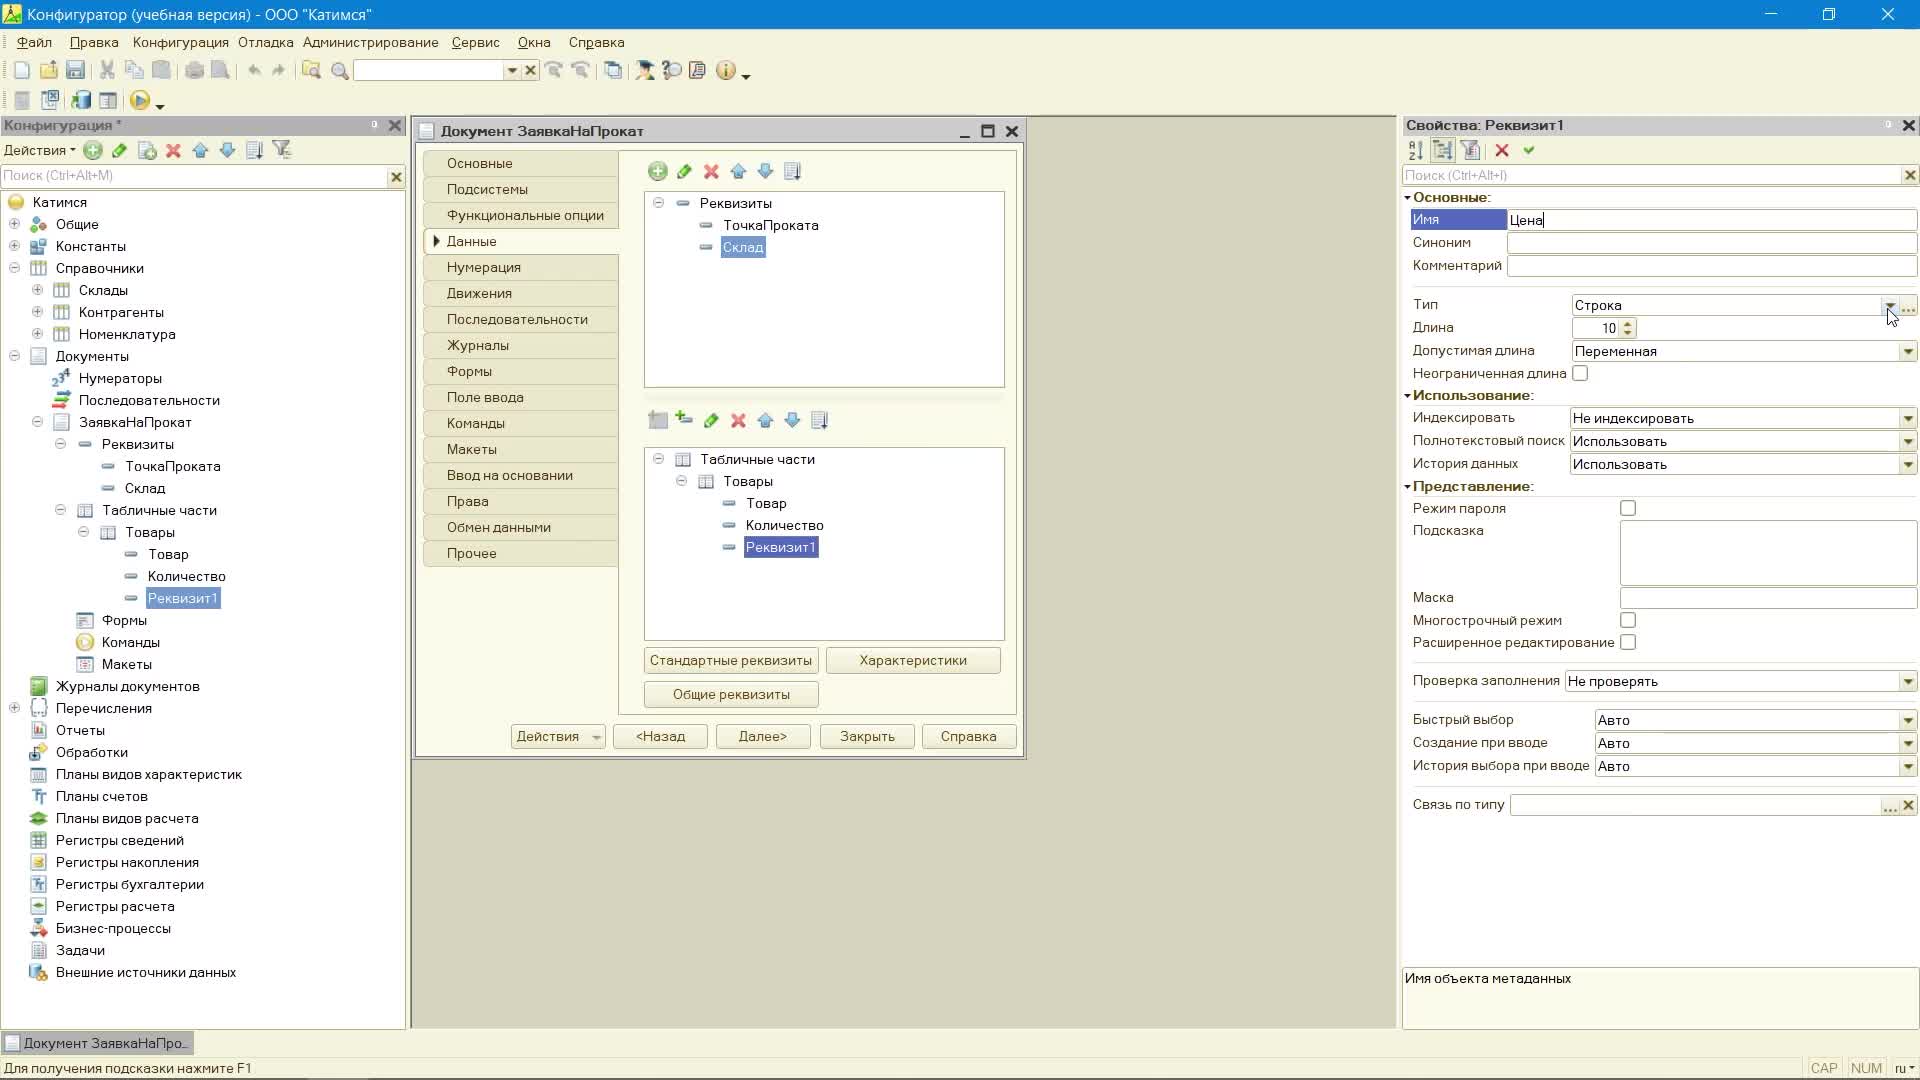1920x1080 pixels.
Task: Enable Неограниченная длина checkbox
Action: 1580,373
